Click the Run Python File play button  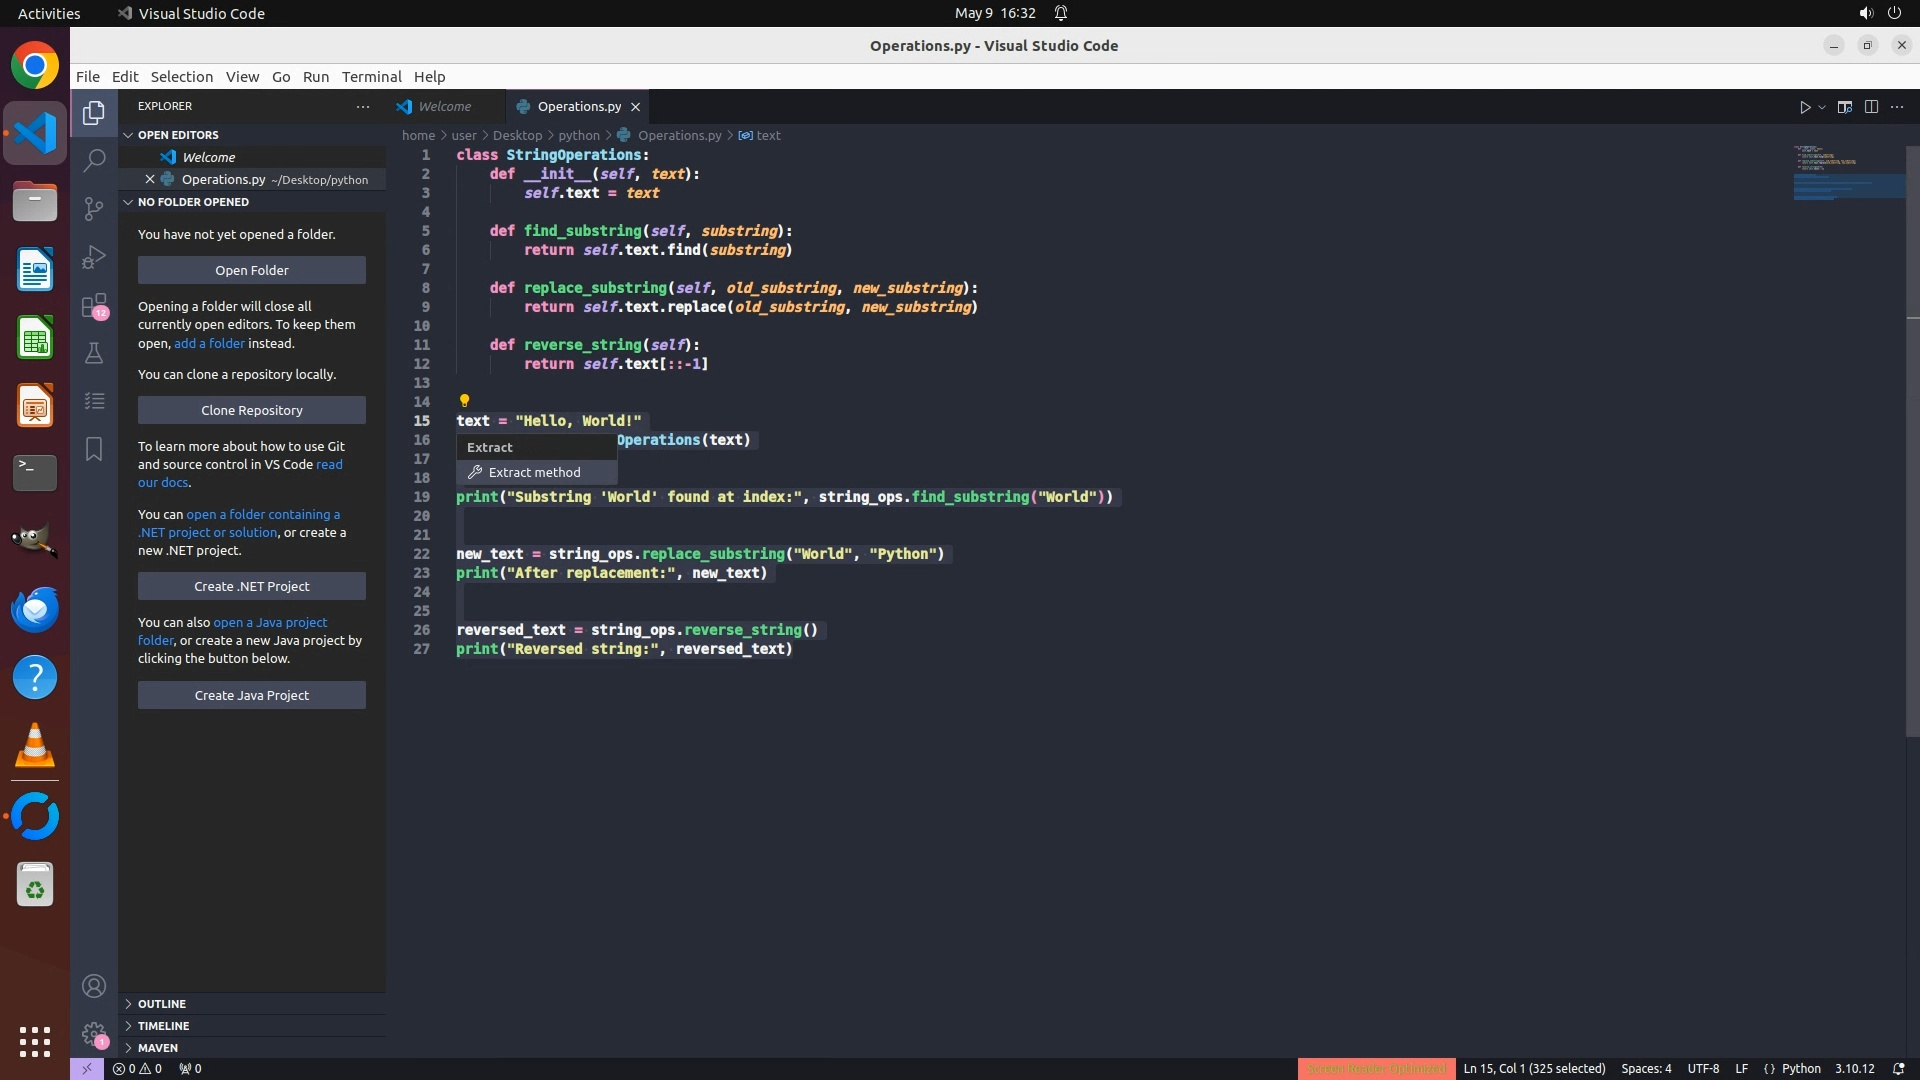coord(1804,107)
